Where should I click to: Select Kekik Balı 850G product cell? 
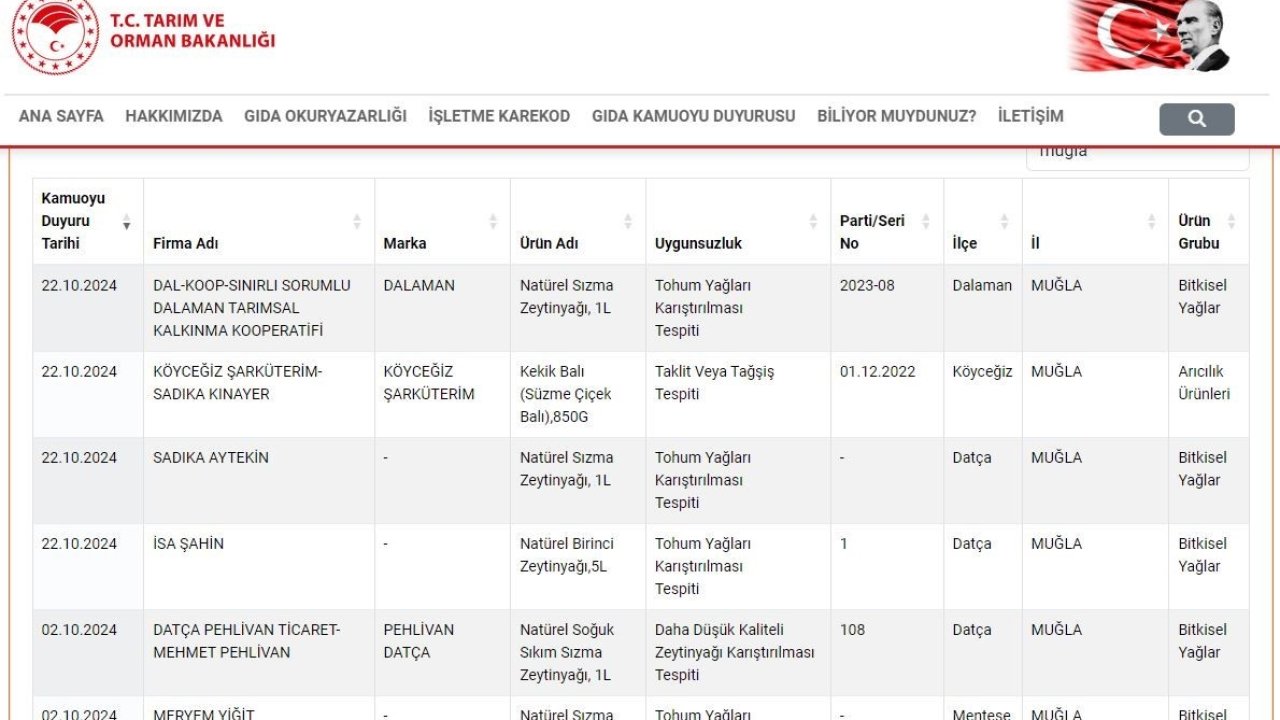[578, 394]
